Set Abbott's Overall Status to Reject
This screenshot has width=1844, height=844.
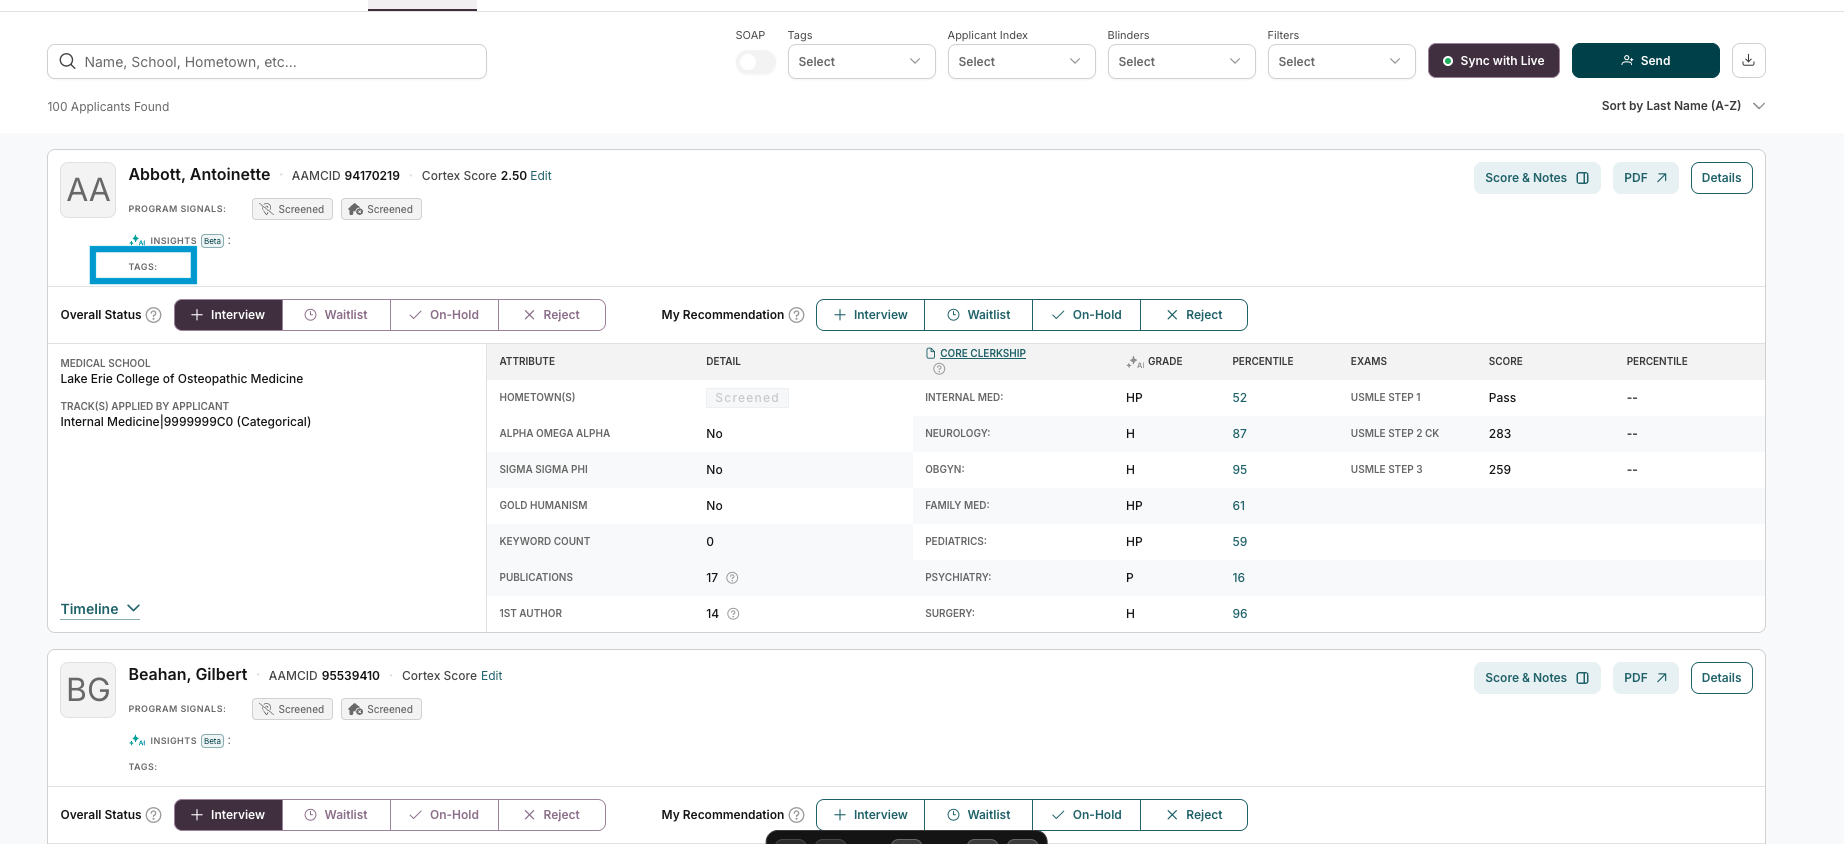552,315
